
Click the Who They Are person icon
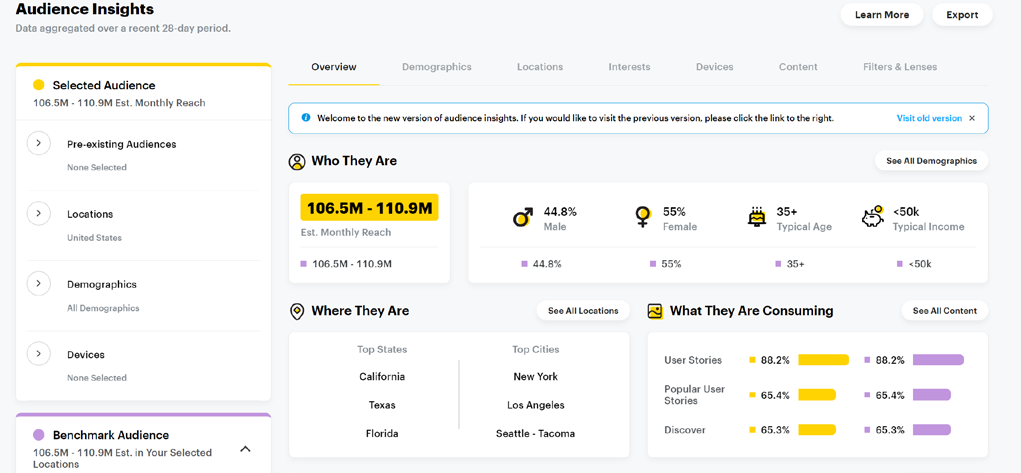(297, 161)
